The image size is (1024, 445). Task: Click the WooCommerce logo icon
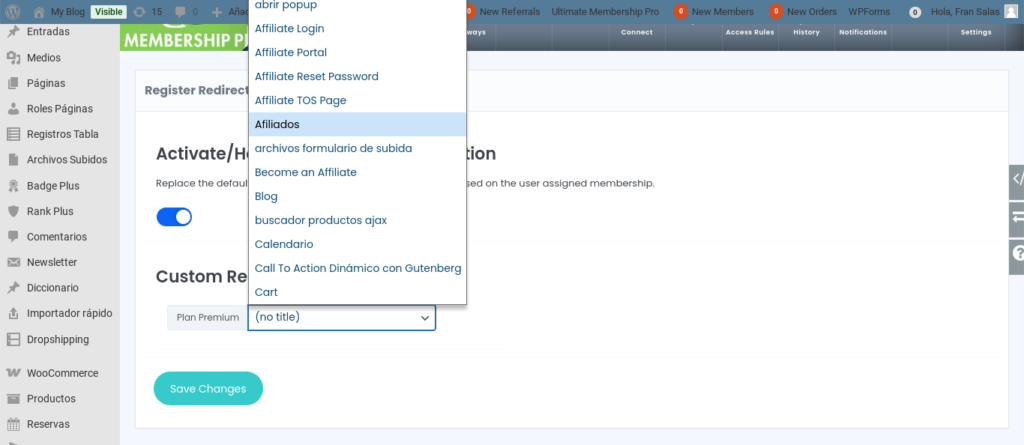click(13, 373)
